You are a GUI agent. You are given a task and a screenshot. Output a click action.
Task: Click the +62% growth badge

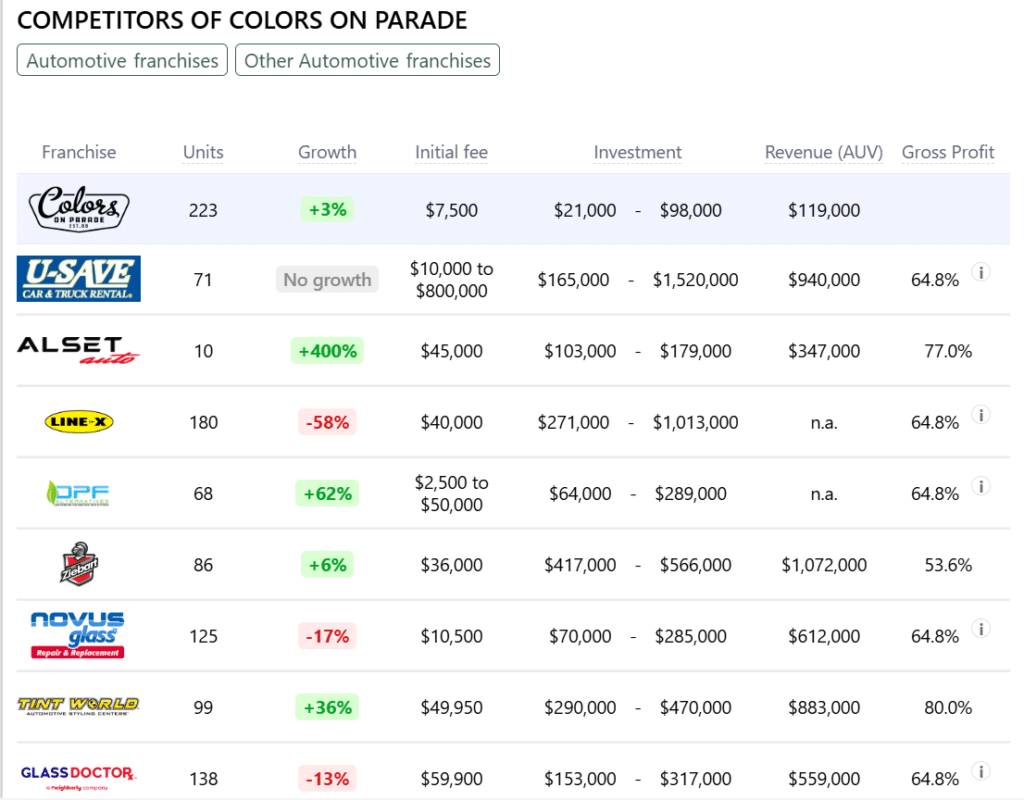pyautogui.click(x=327, y=493)
